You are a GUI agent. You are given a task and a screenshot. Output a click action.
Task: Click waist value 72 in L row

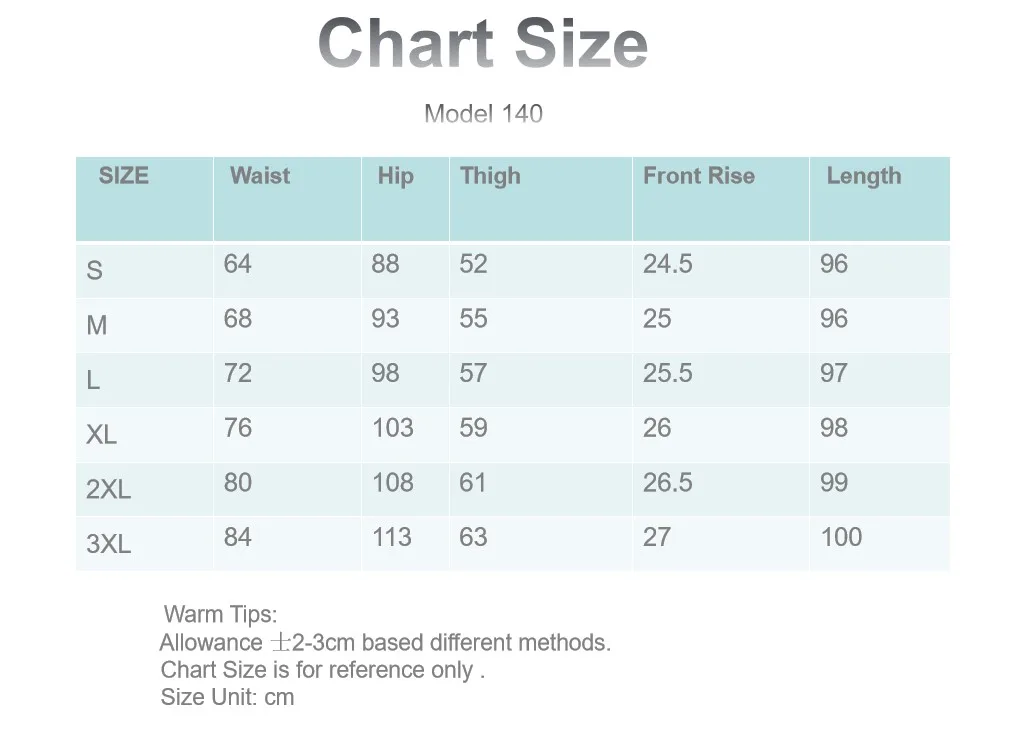tap(238, 373)
